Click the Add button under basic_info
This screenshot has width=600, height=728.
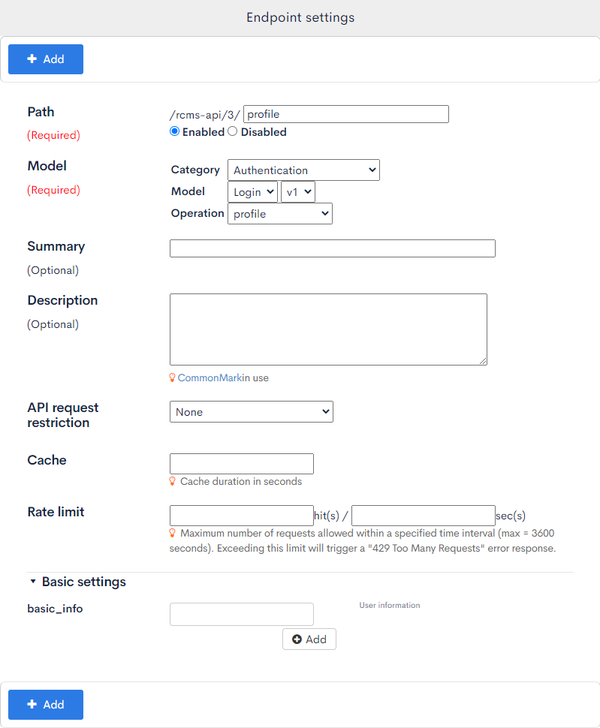[x=309, y=639]
